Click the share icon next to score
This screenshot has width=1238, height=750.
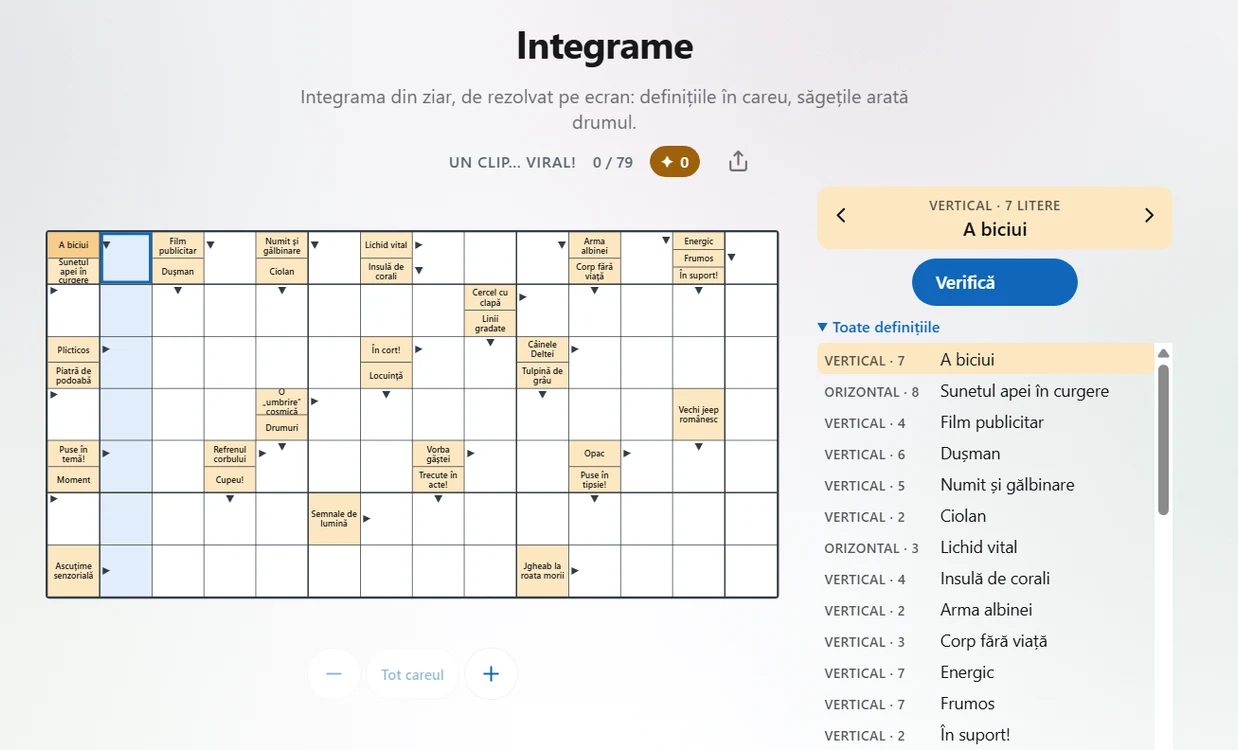738,161
